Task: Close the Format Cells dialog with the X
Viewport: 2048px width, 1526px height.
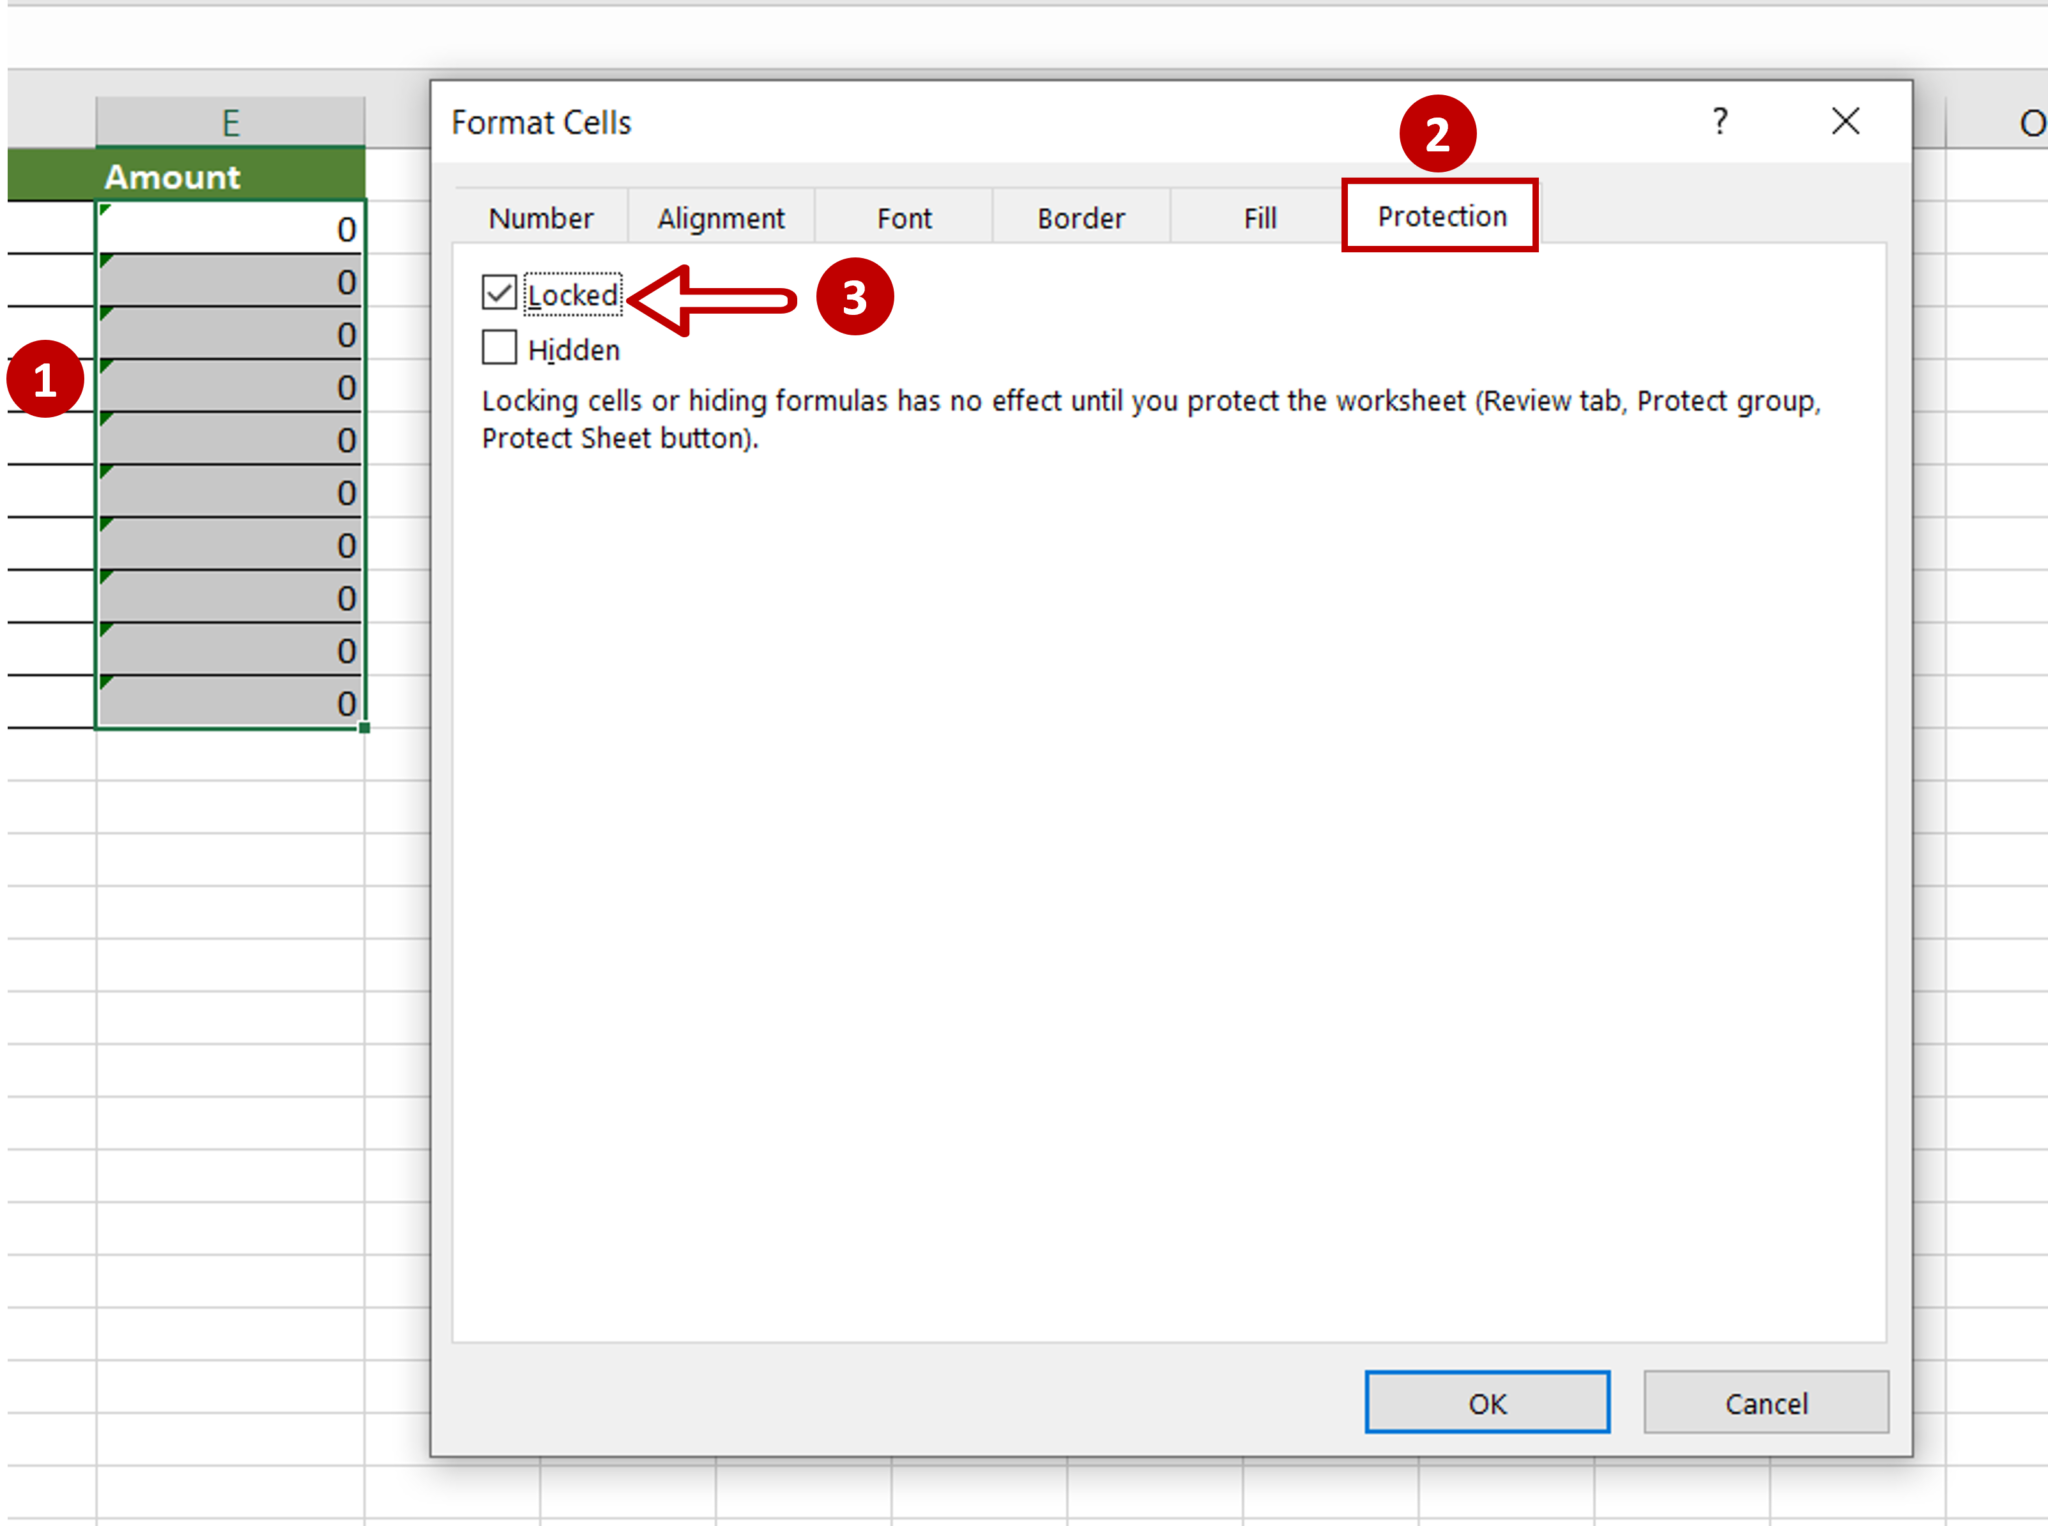Action: (x=1846, y=121)
